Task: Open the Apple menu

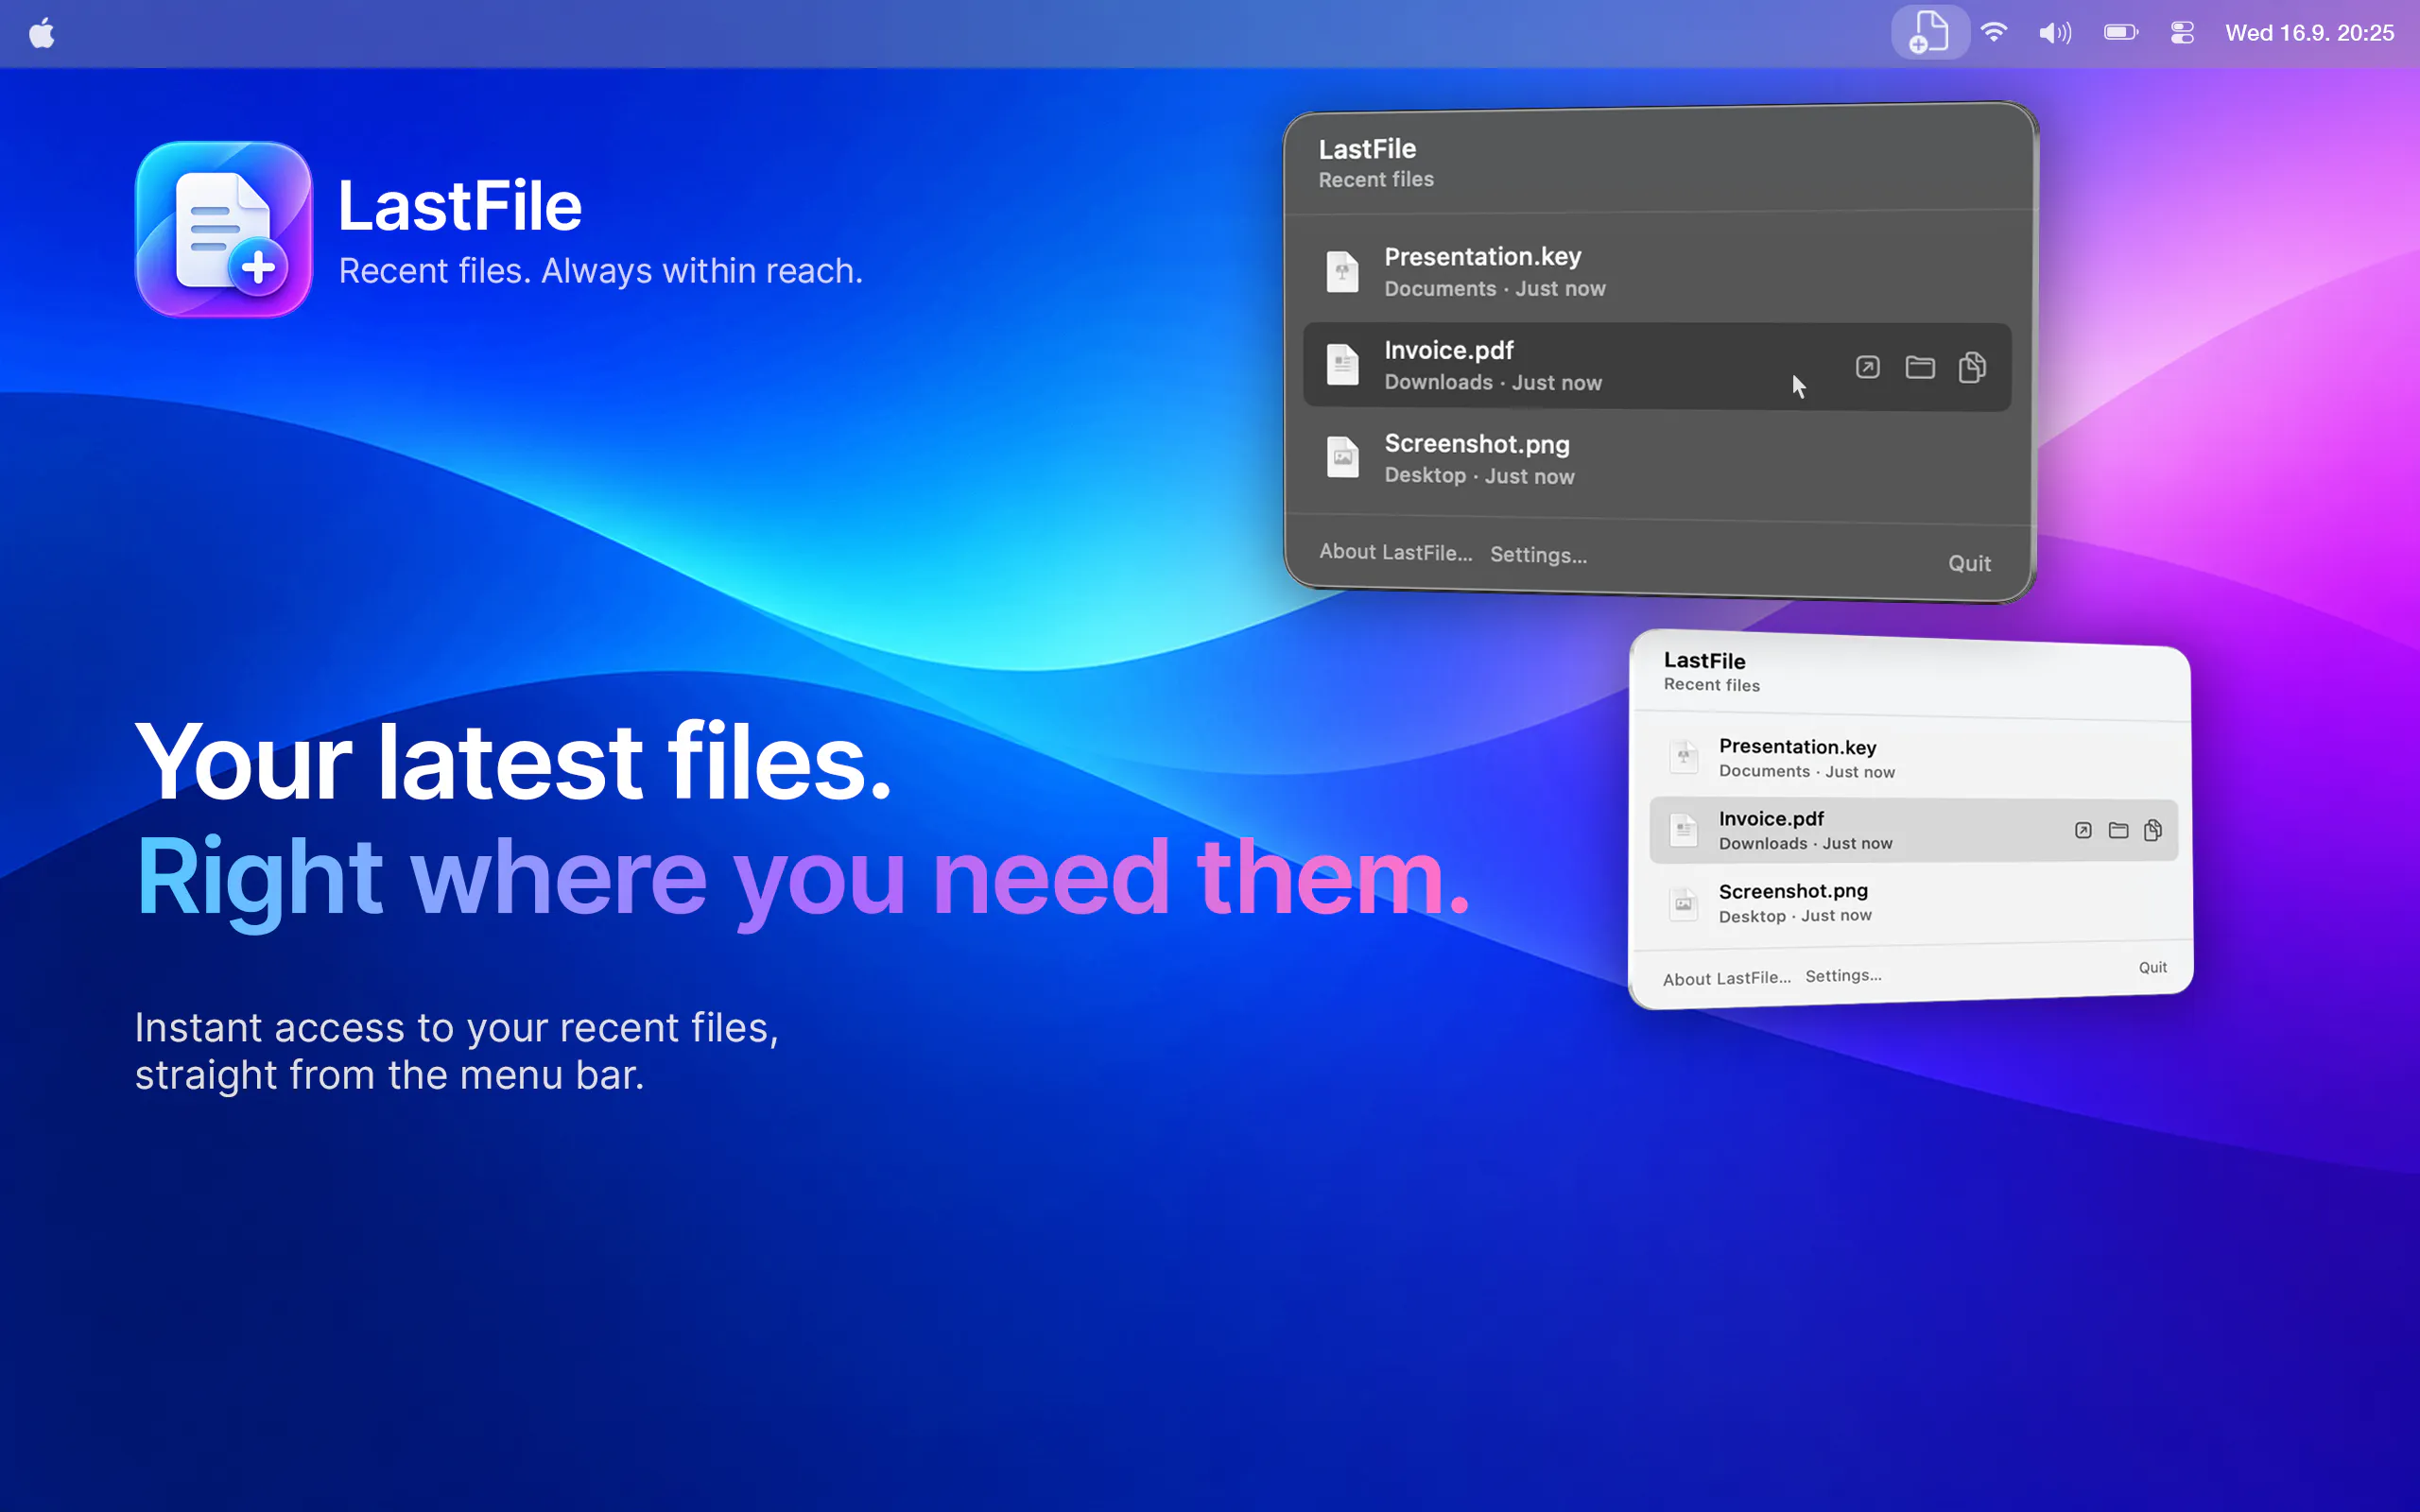Action: pyautogui.click(x=42, y=33)
